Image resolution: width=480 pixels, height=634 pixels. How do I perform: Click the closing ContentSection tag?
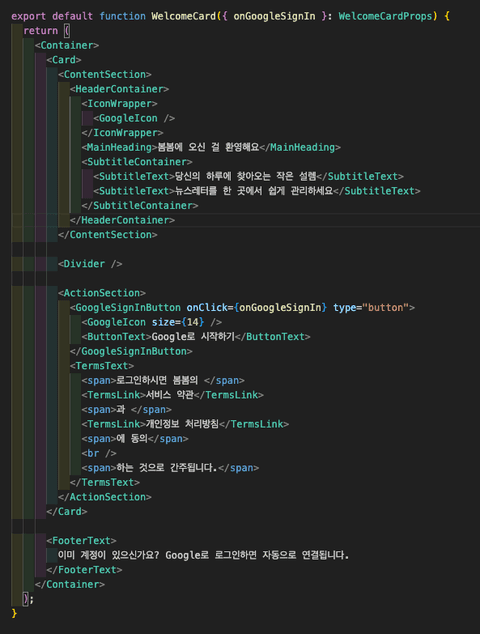(x=108, y=235)
